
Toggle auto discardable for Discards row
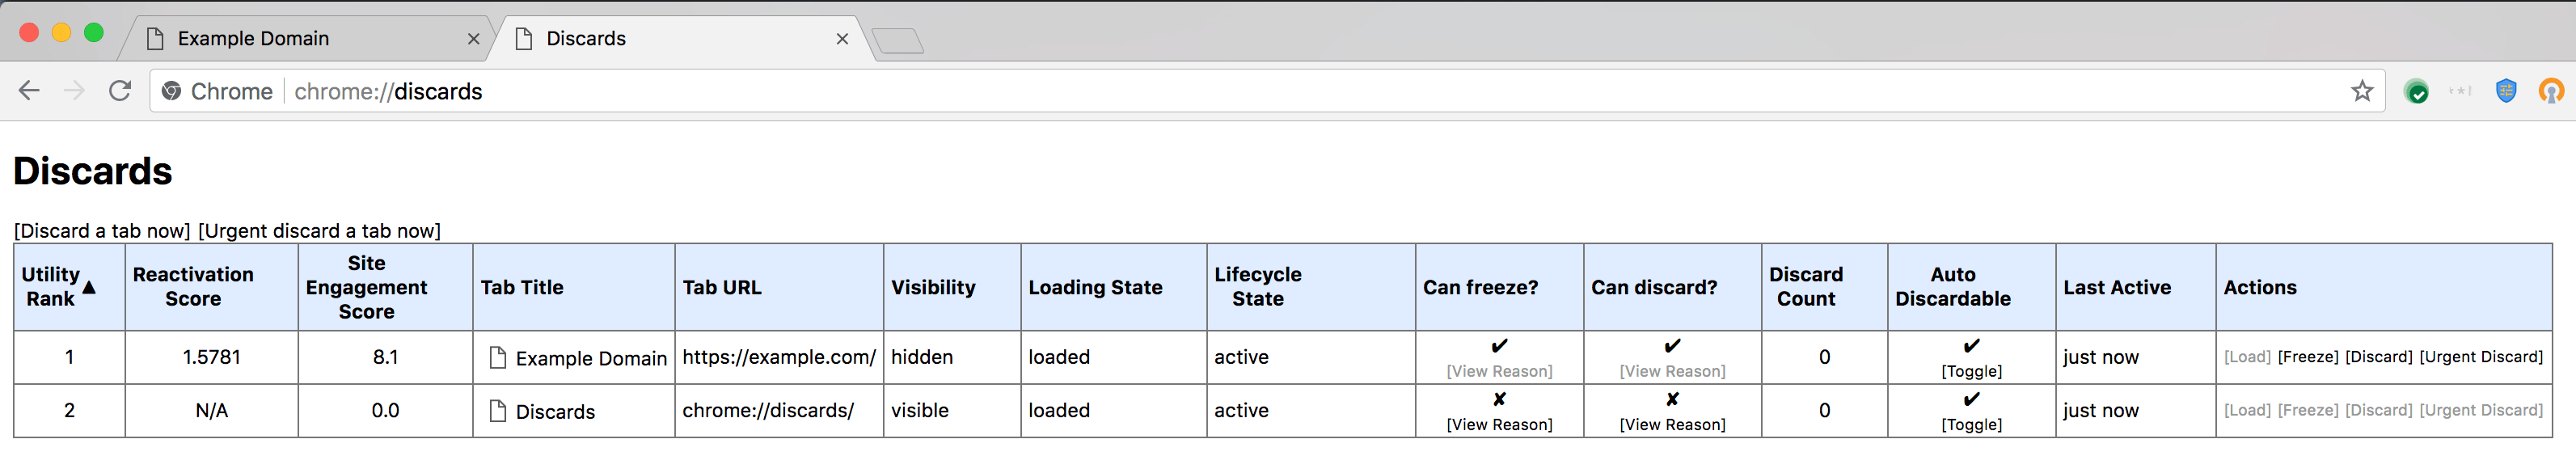click(1971, 424)
